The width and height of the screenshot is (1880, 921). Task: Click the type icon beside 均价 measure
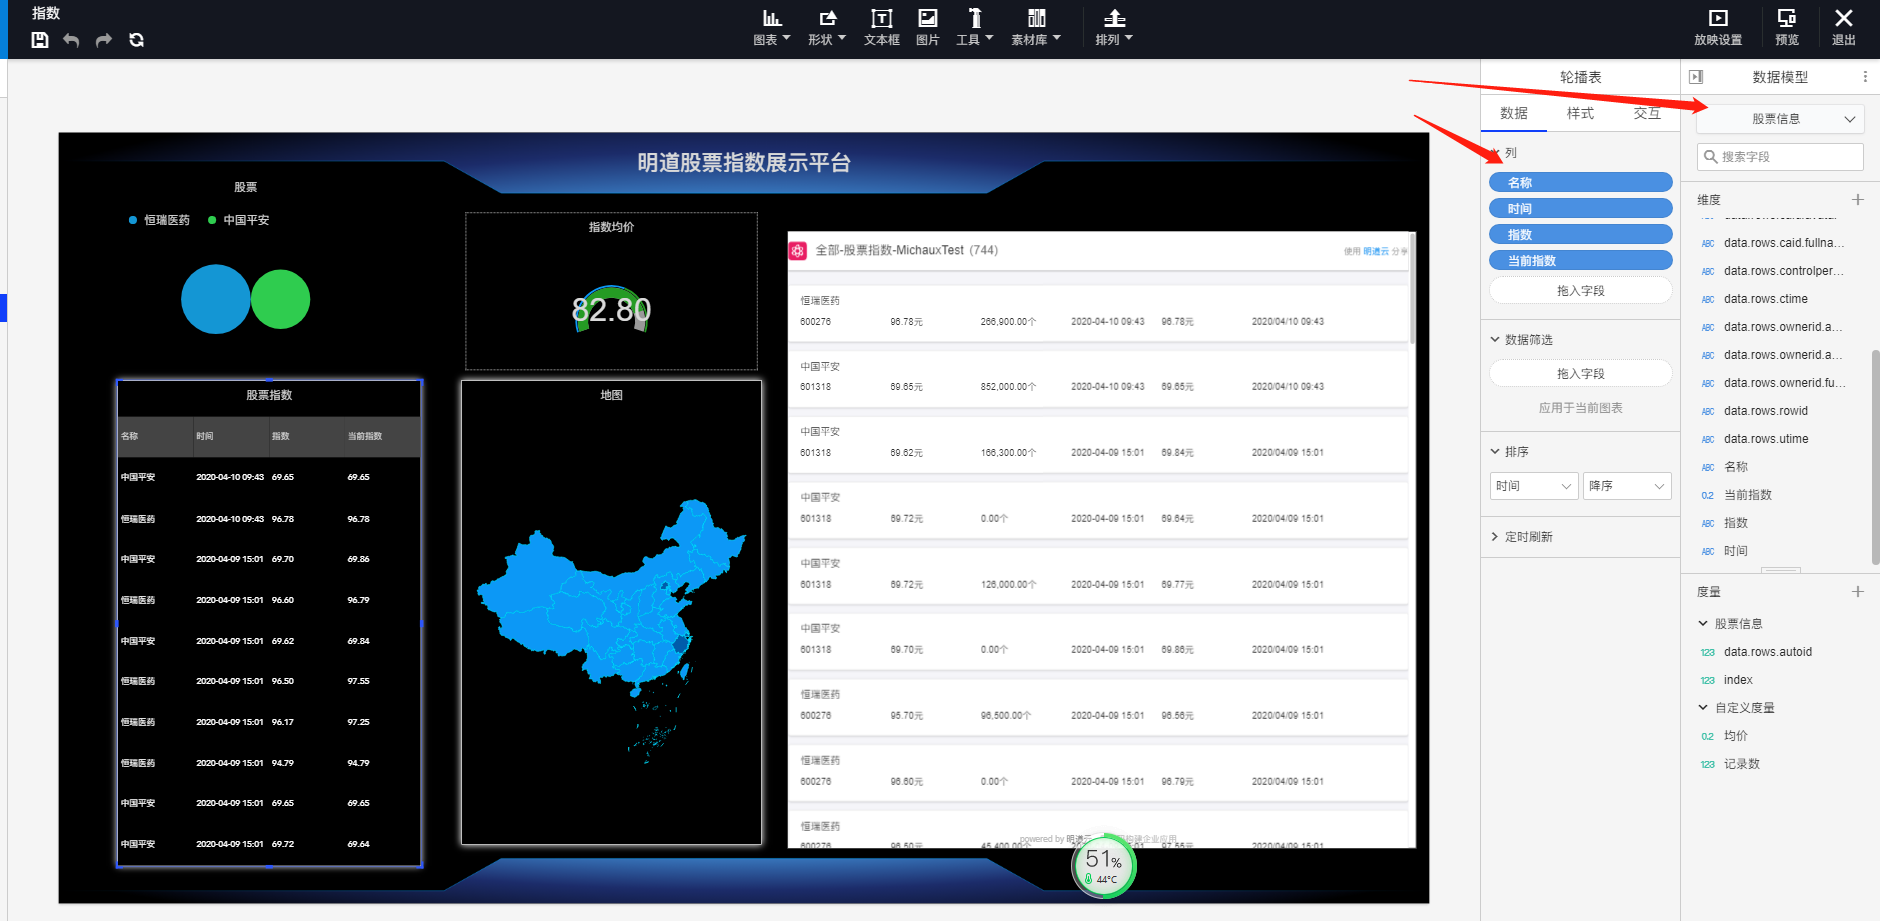1708,736
